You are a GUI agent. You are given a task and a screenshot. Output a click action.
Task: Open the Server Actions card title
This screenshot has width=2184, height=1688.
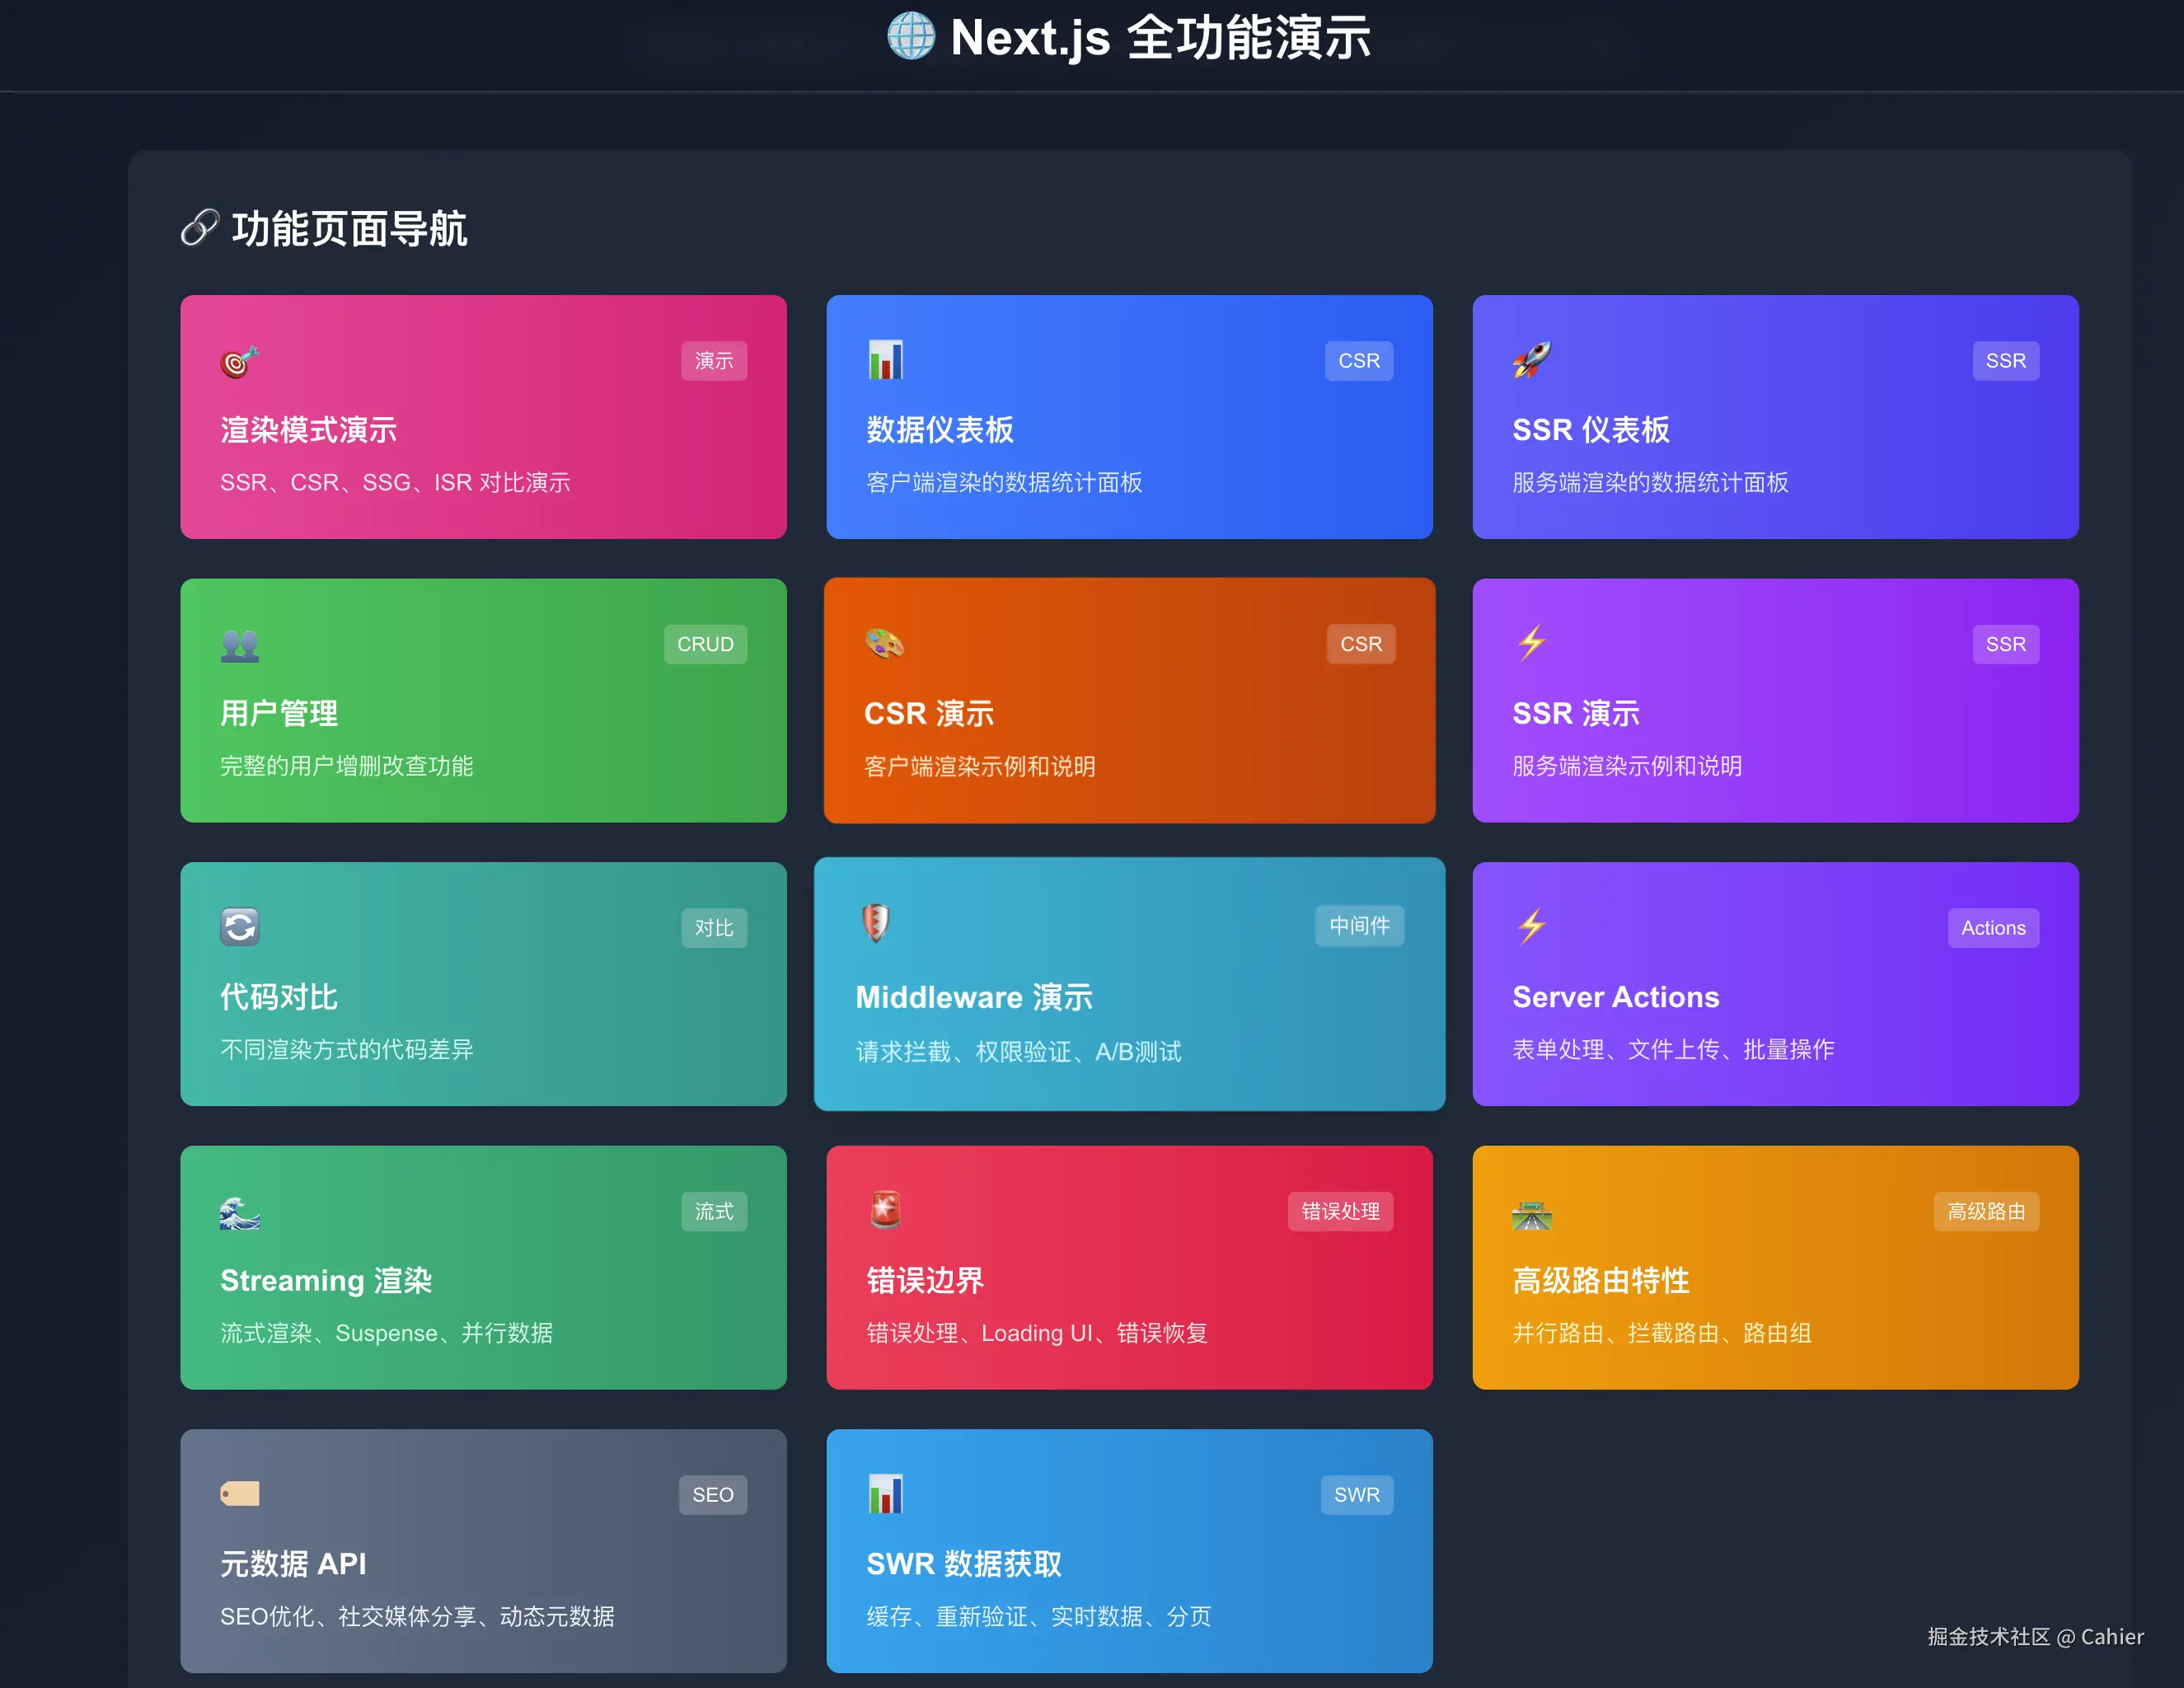[x=1615, y=997]
